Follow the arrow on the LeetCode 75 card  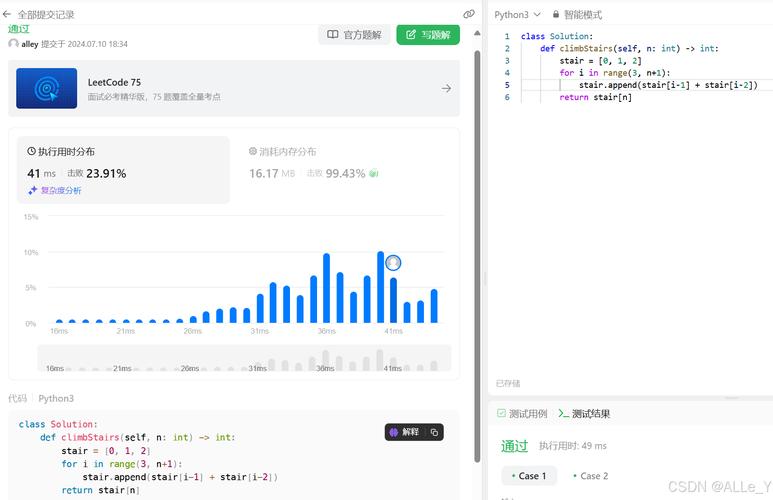446,88
